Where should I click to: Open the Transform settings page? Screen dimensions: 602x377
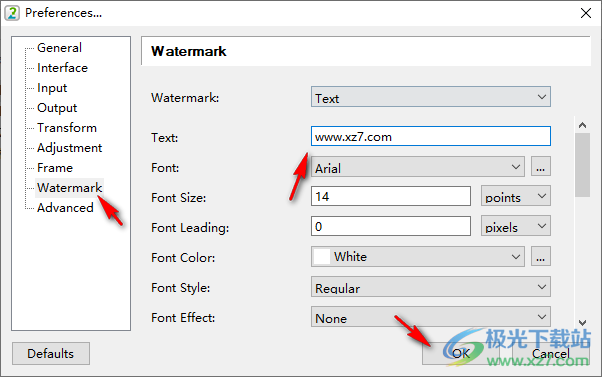[x=67, y=128]
